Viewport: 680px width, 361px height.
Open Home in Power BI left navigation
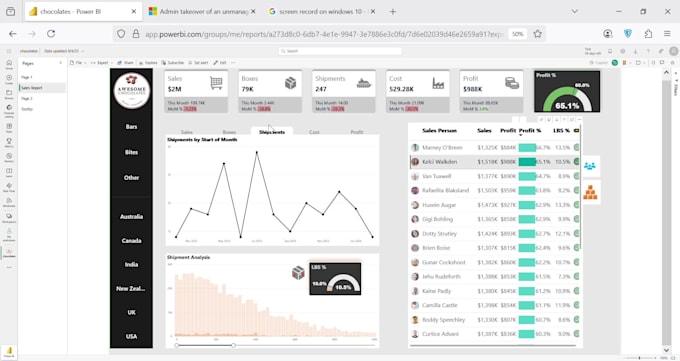tap(9, 65)
